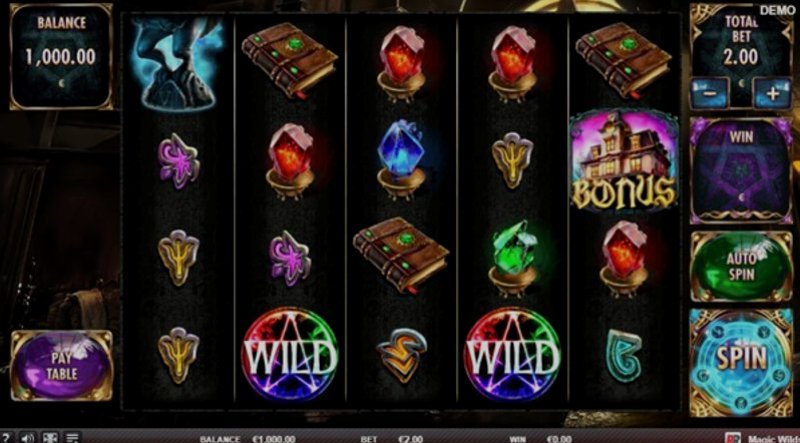This screenshot has width=800, height=443.
Task: Click the wizard hat symbol on first reel
Action: [x=178, y=63]
